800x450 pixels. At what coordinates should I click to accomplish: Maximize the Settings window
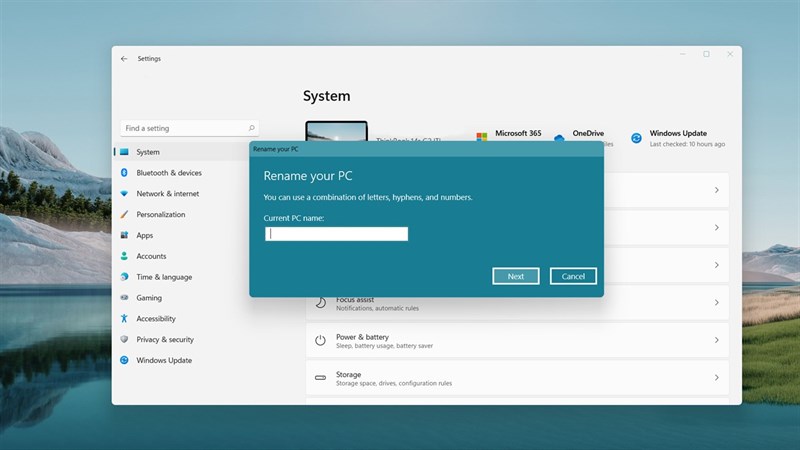pos(707,54)
